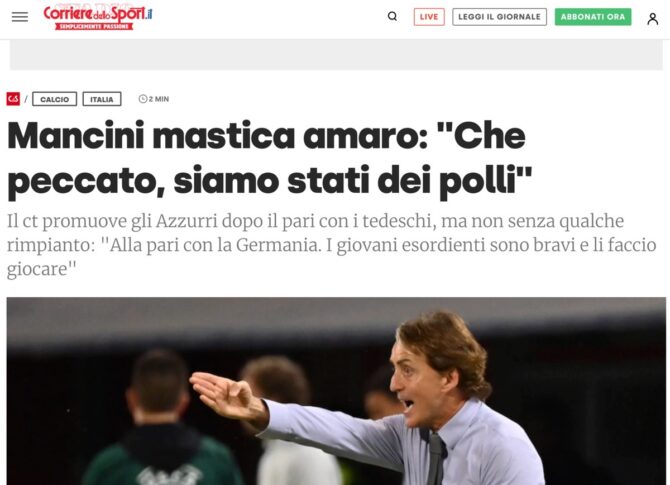The image size is (670, 485).
Task: Click the slash separator in the breadcrumb
Action: click(x=26, y=99)
